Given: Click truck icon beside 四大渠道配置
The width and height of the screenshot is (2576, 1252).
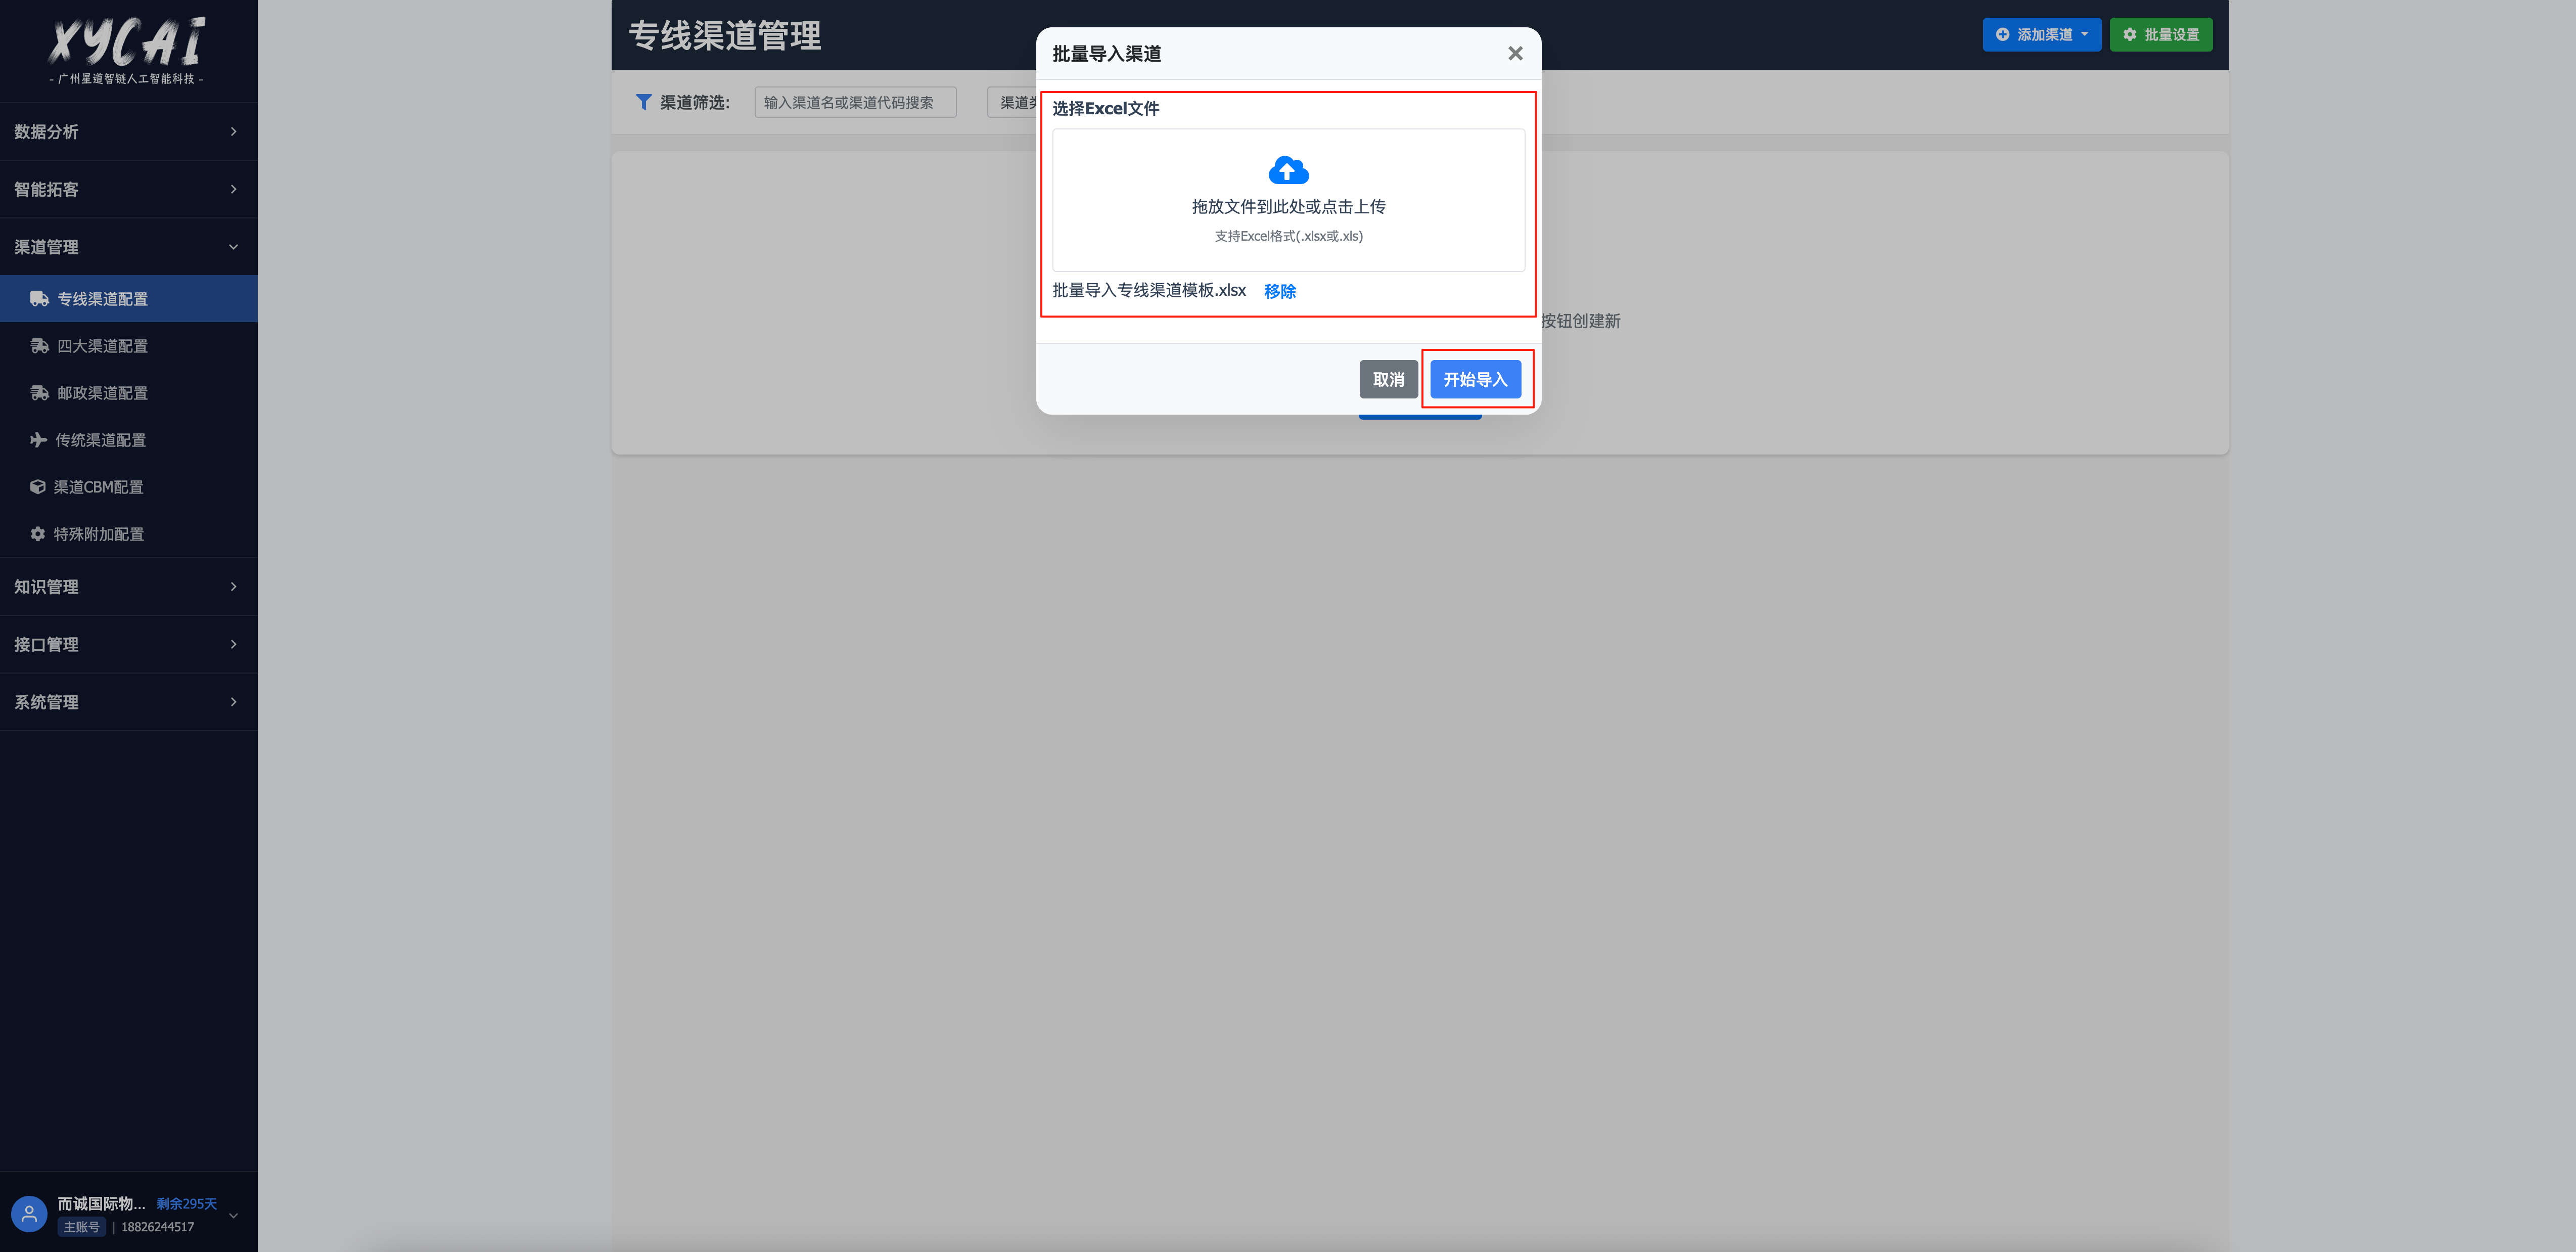Looking at the screenshot, I should (39, 345).
